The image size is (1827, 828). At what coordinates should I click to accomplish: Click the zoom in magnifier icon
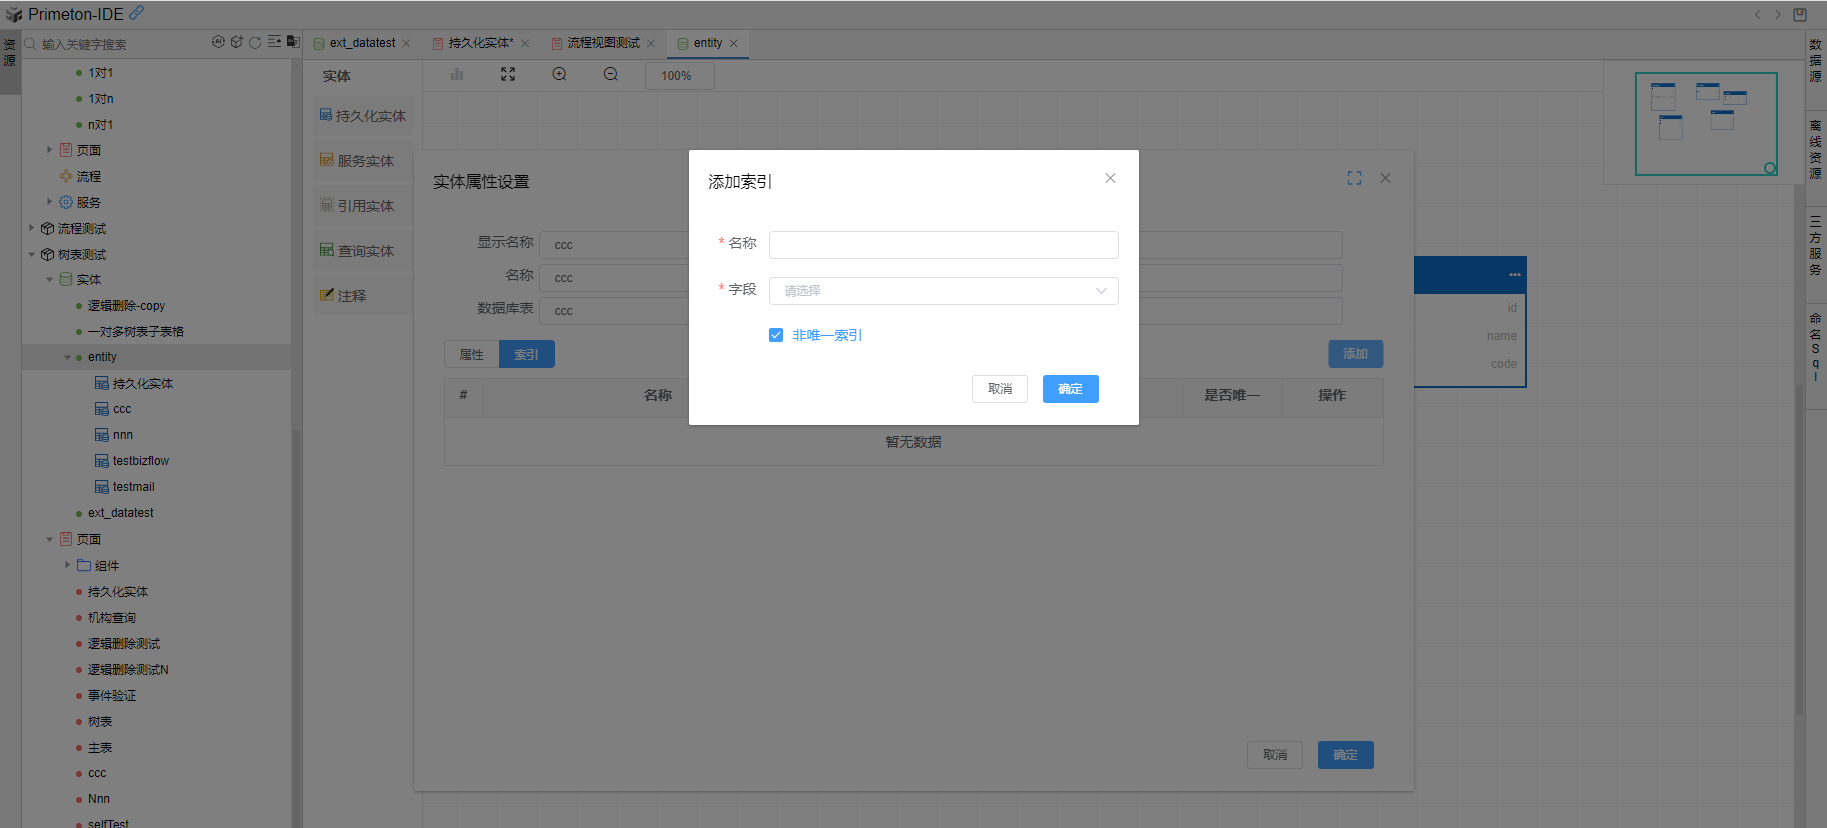point(559,75)
